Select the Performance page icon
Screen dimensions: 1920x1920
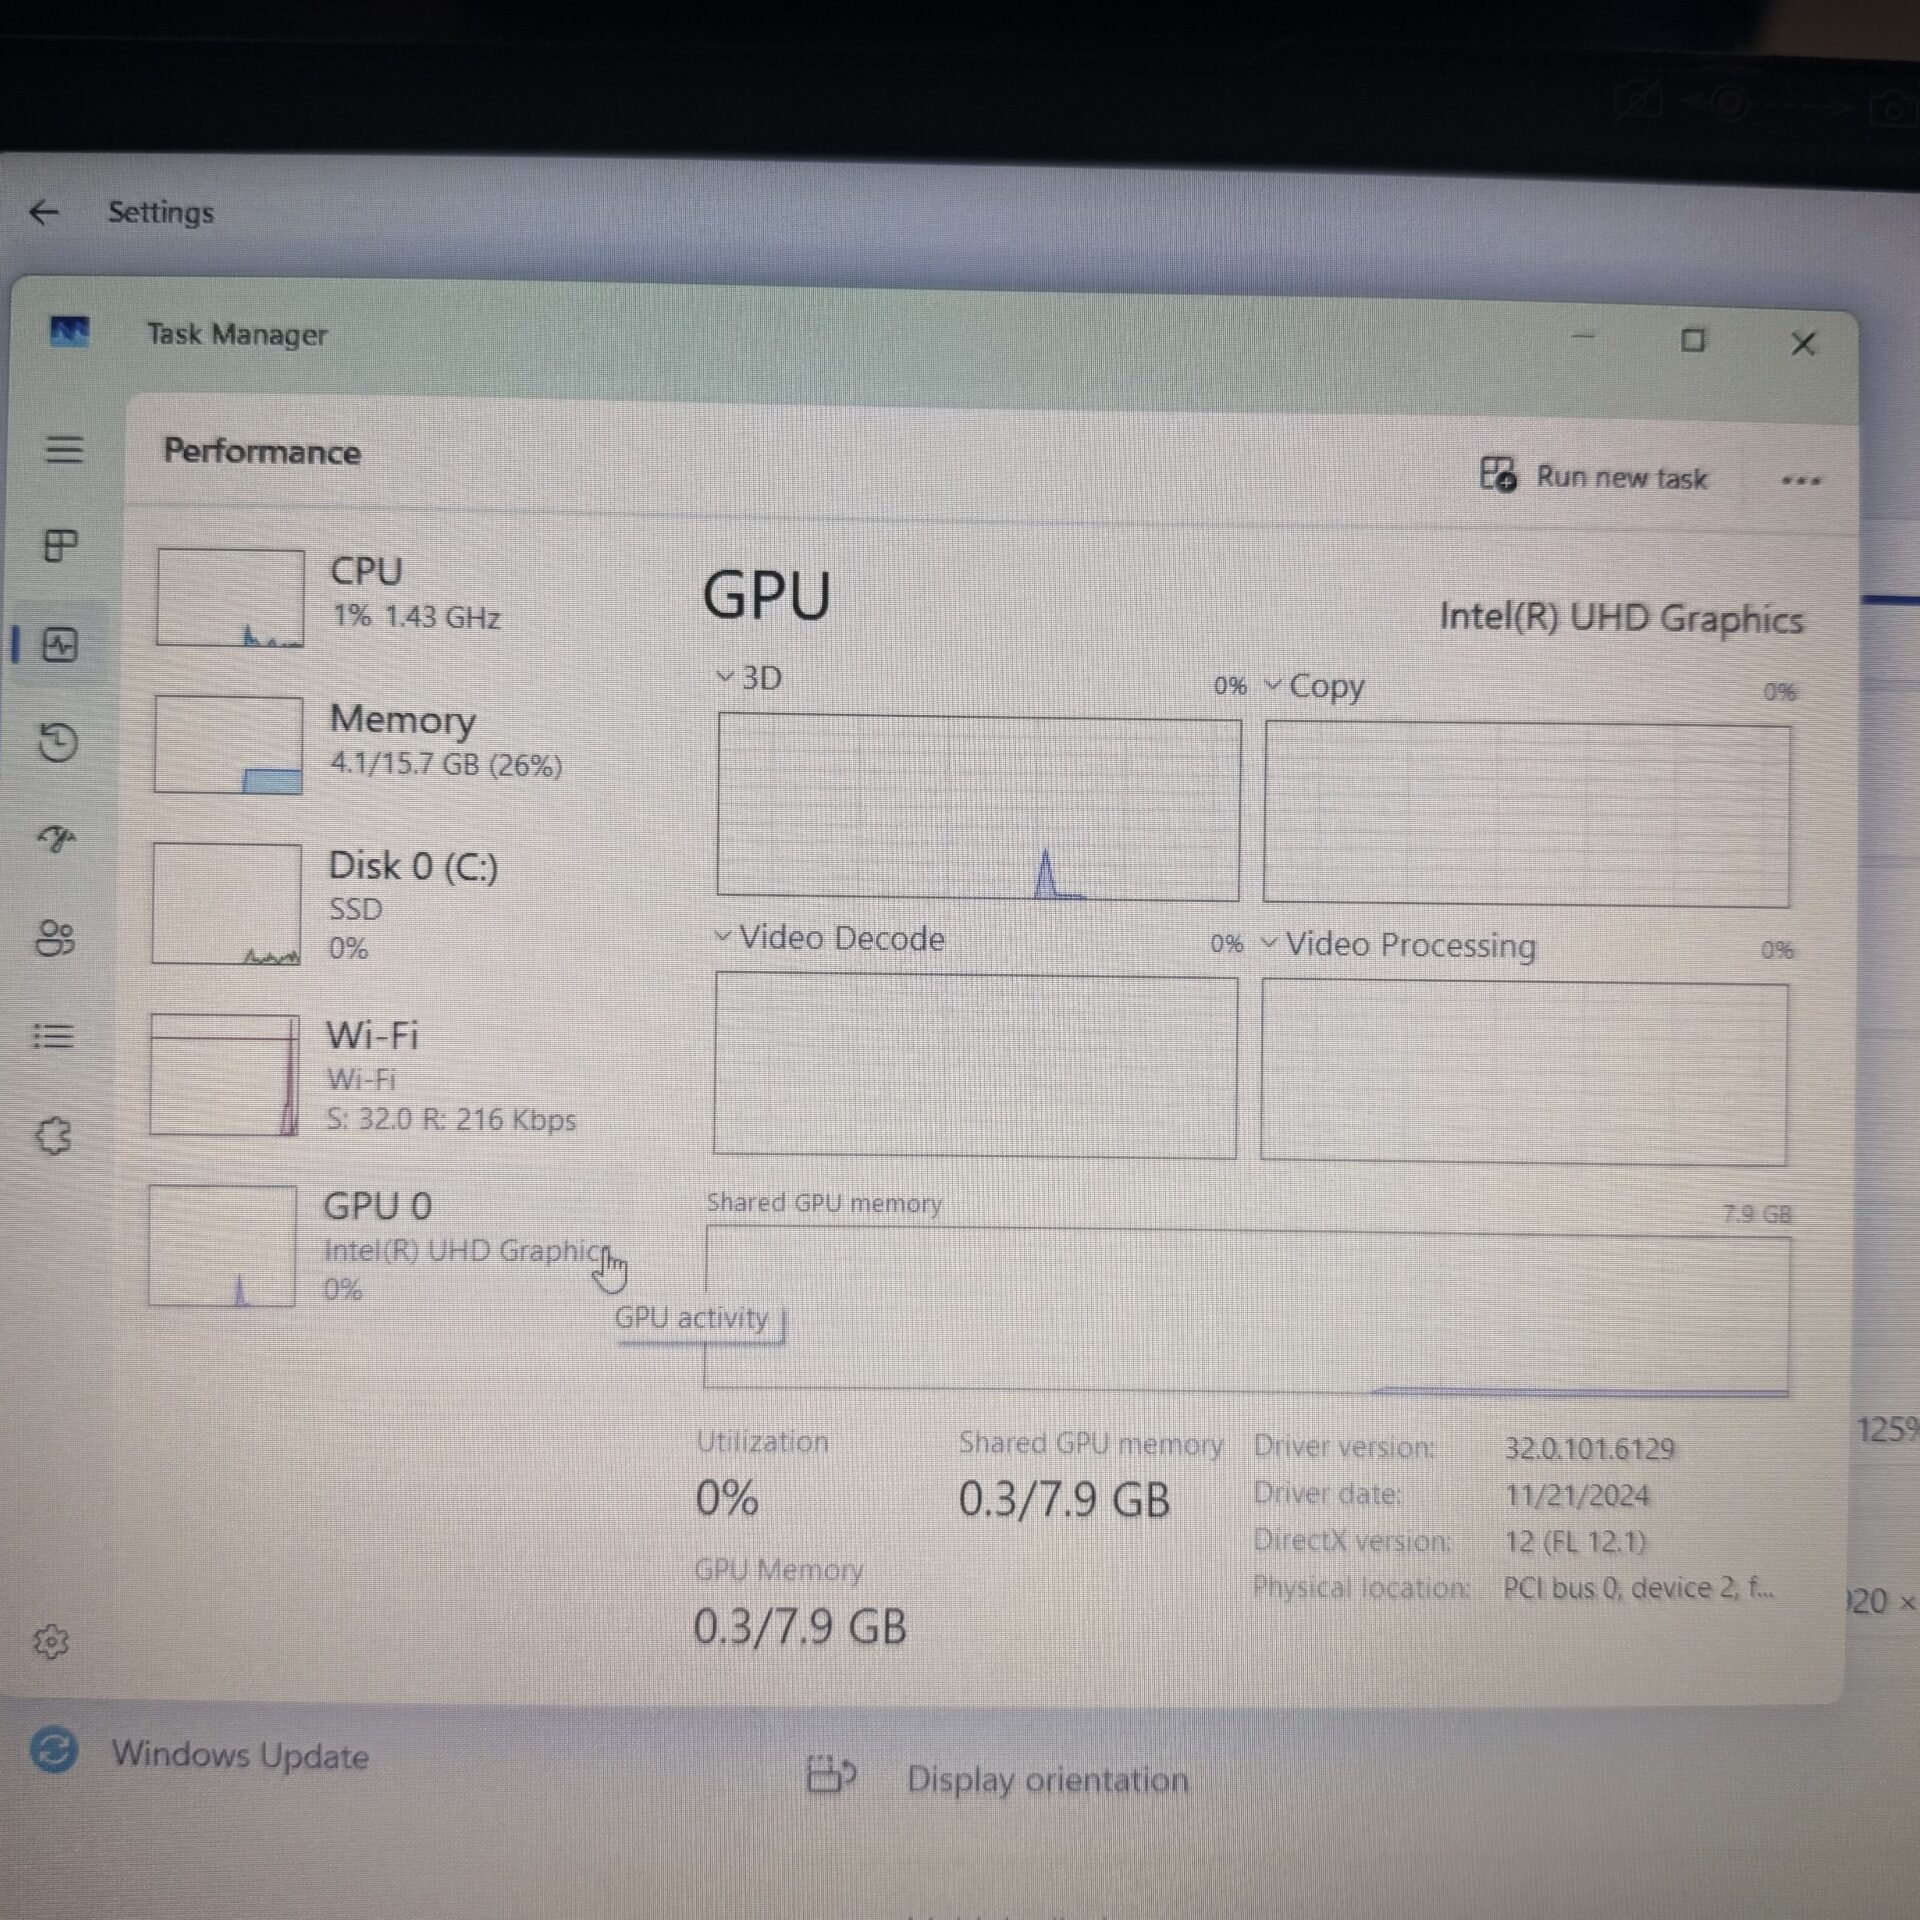click(60, 645)
